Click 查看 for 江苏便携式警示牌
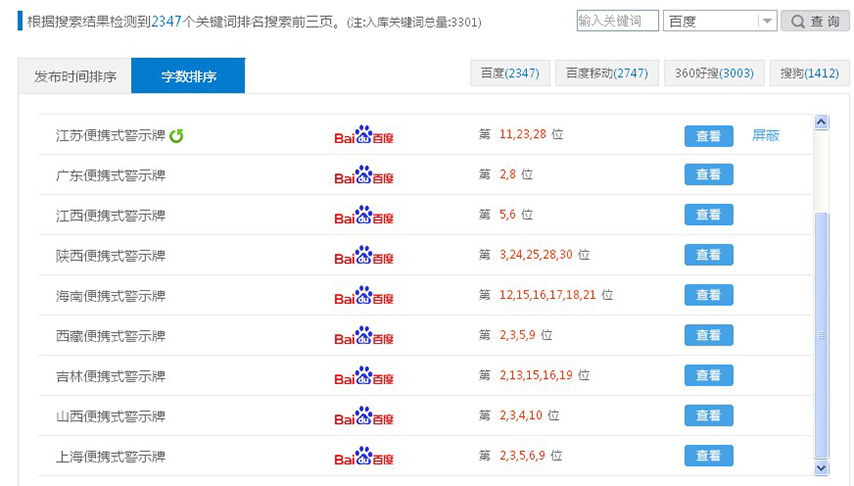Screen dimensions: 854x486 click(709, 136)
